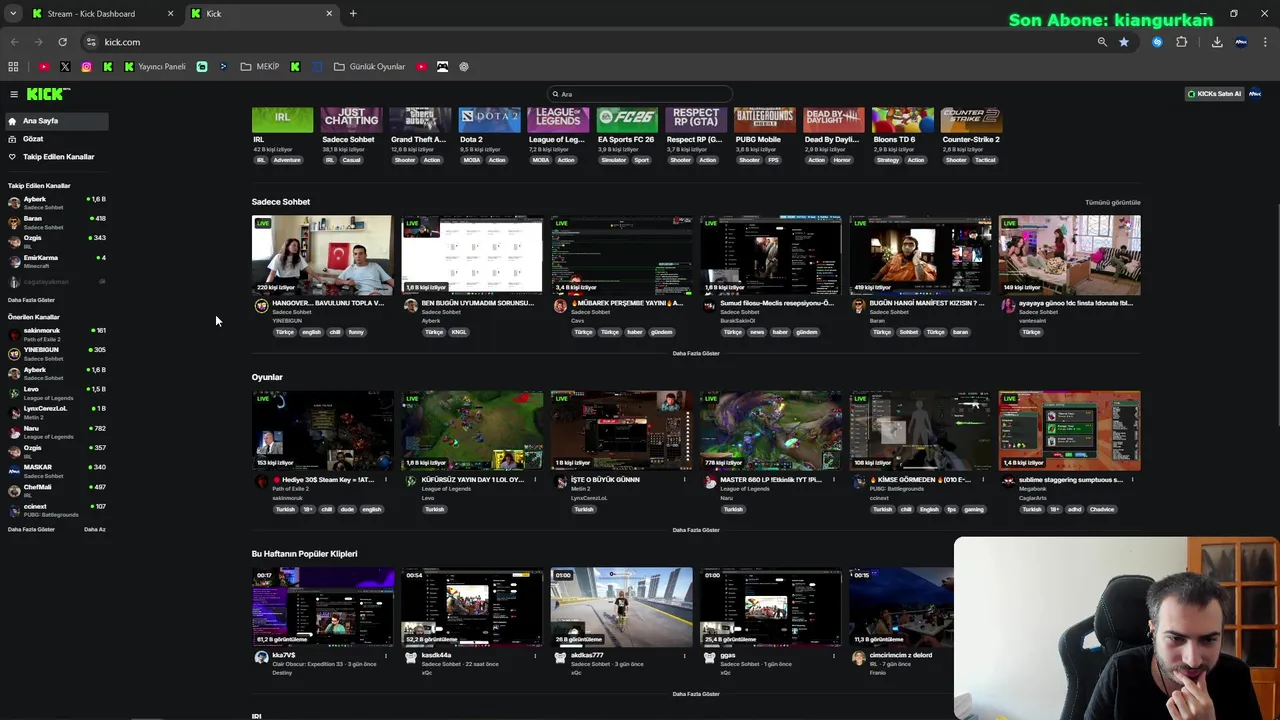Open the Günlük Oyunlar bookmarks folder
This screenshot has width=1280, height=720.
click(369, 67)
